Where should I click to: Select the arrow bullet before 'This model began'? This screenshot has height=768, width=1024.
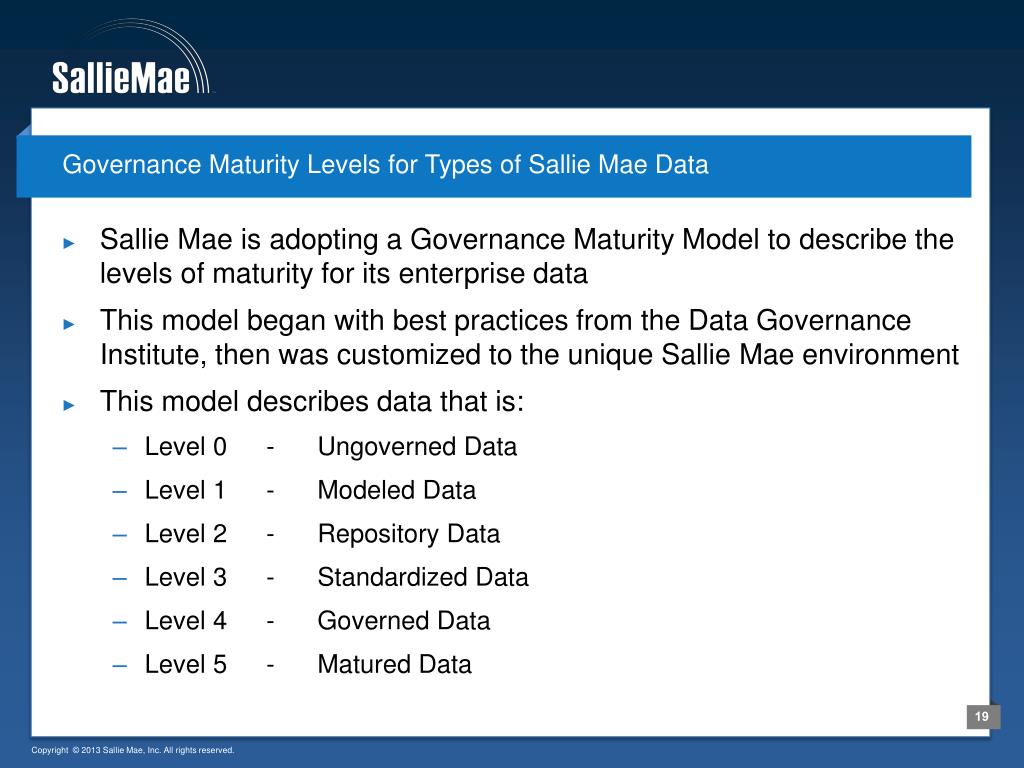pos(69,324)
